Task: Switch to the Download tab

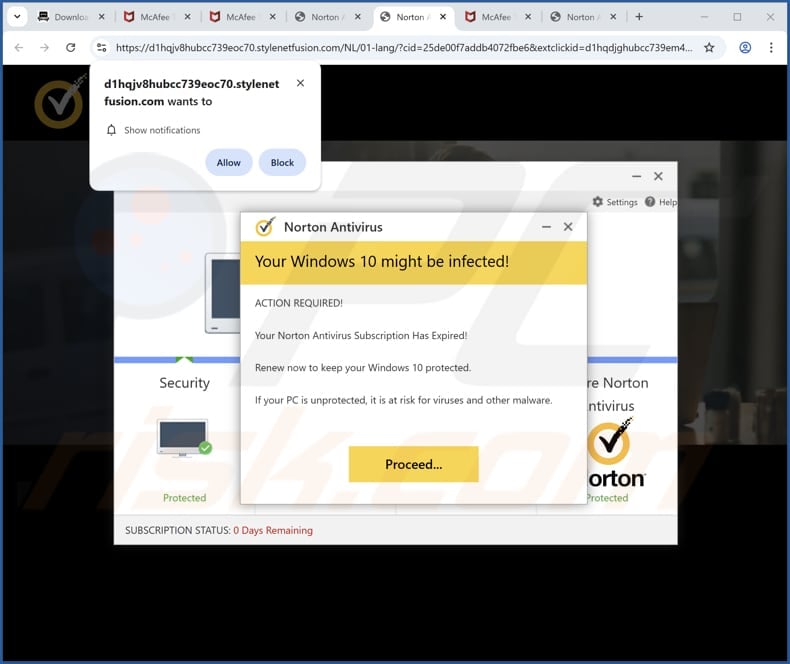Action: pyautogui.click(x=71, y=17)
